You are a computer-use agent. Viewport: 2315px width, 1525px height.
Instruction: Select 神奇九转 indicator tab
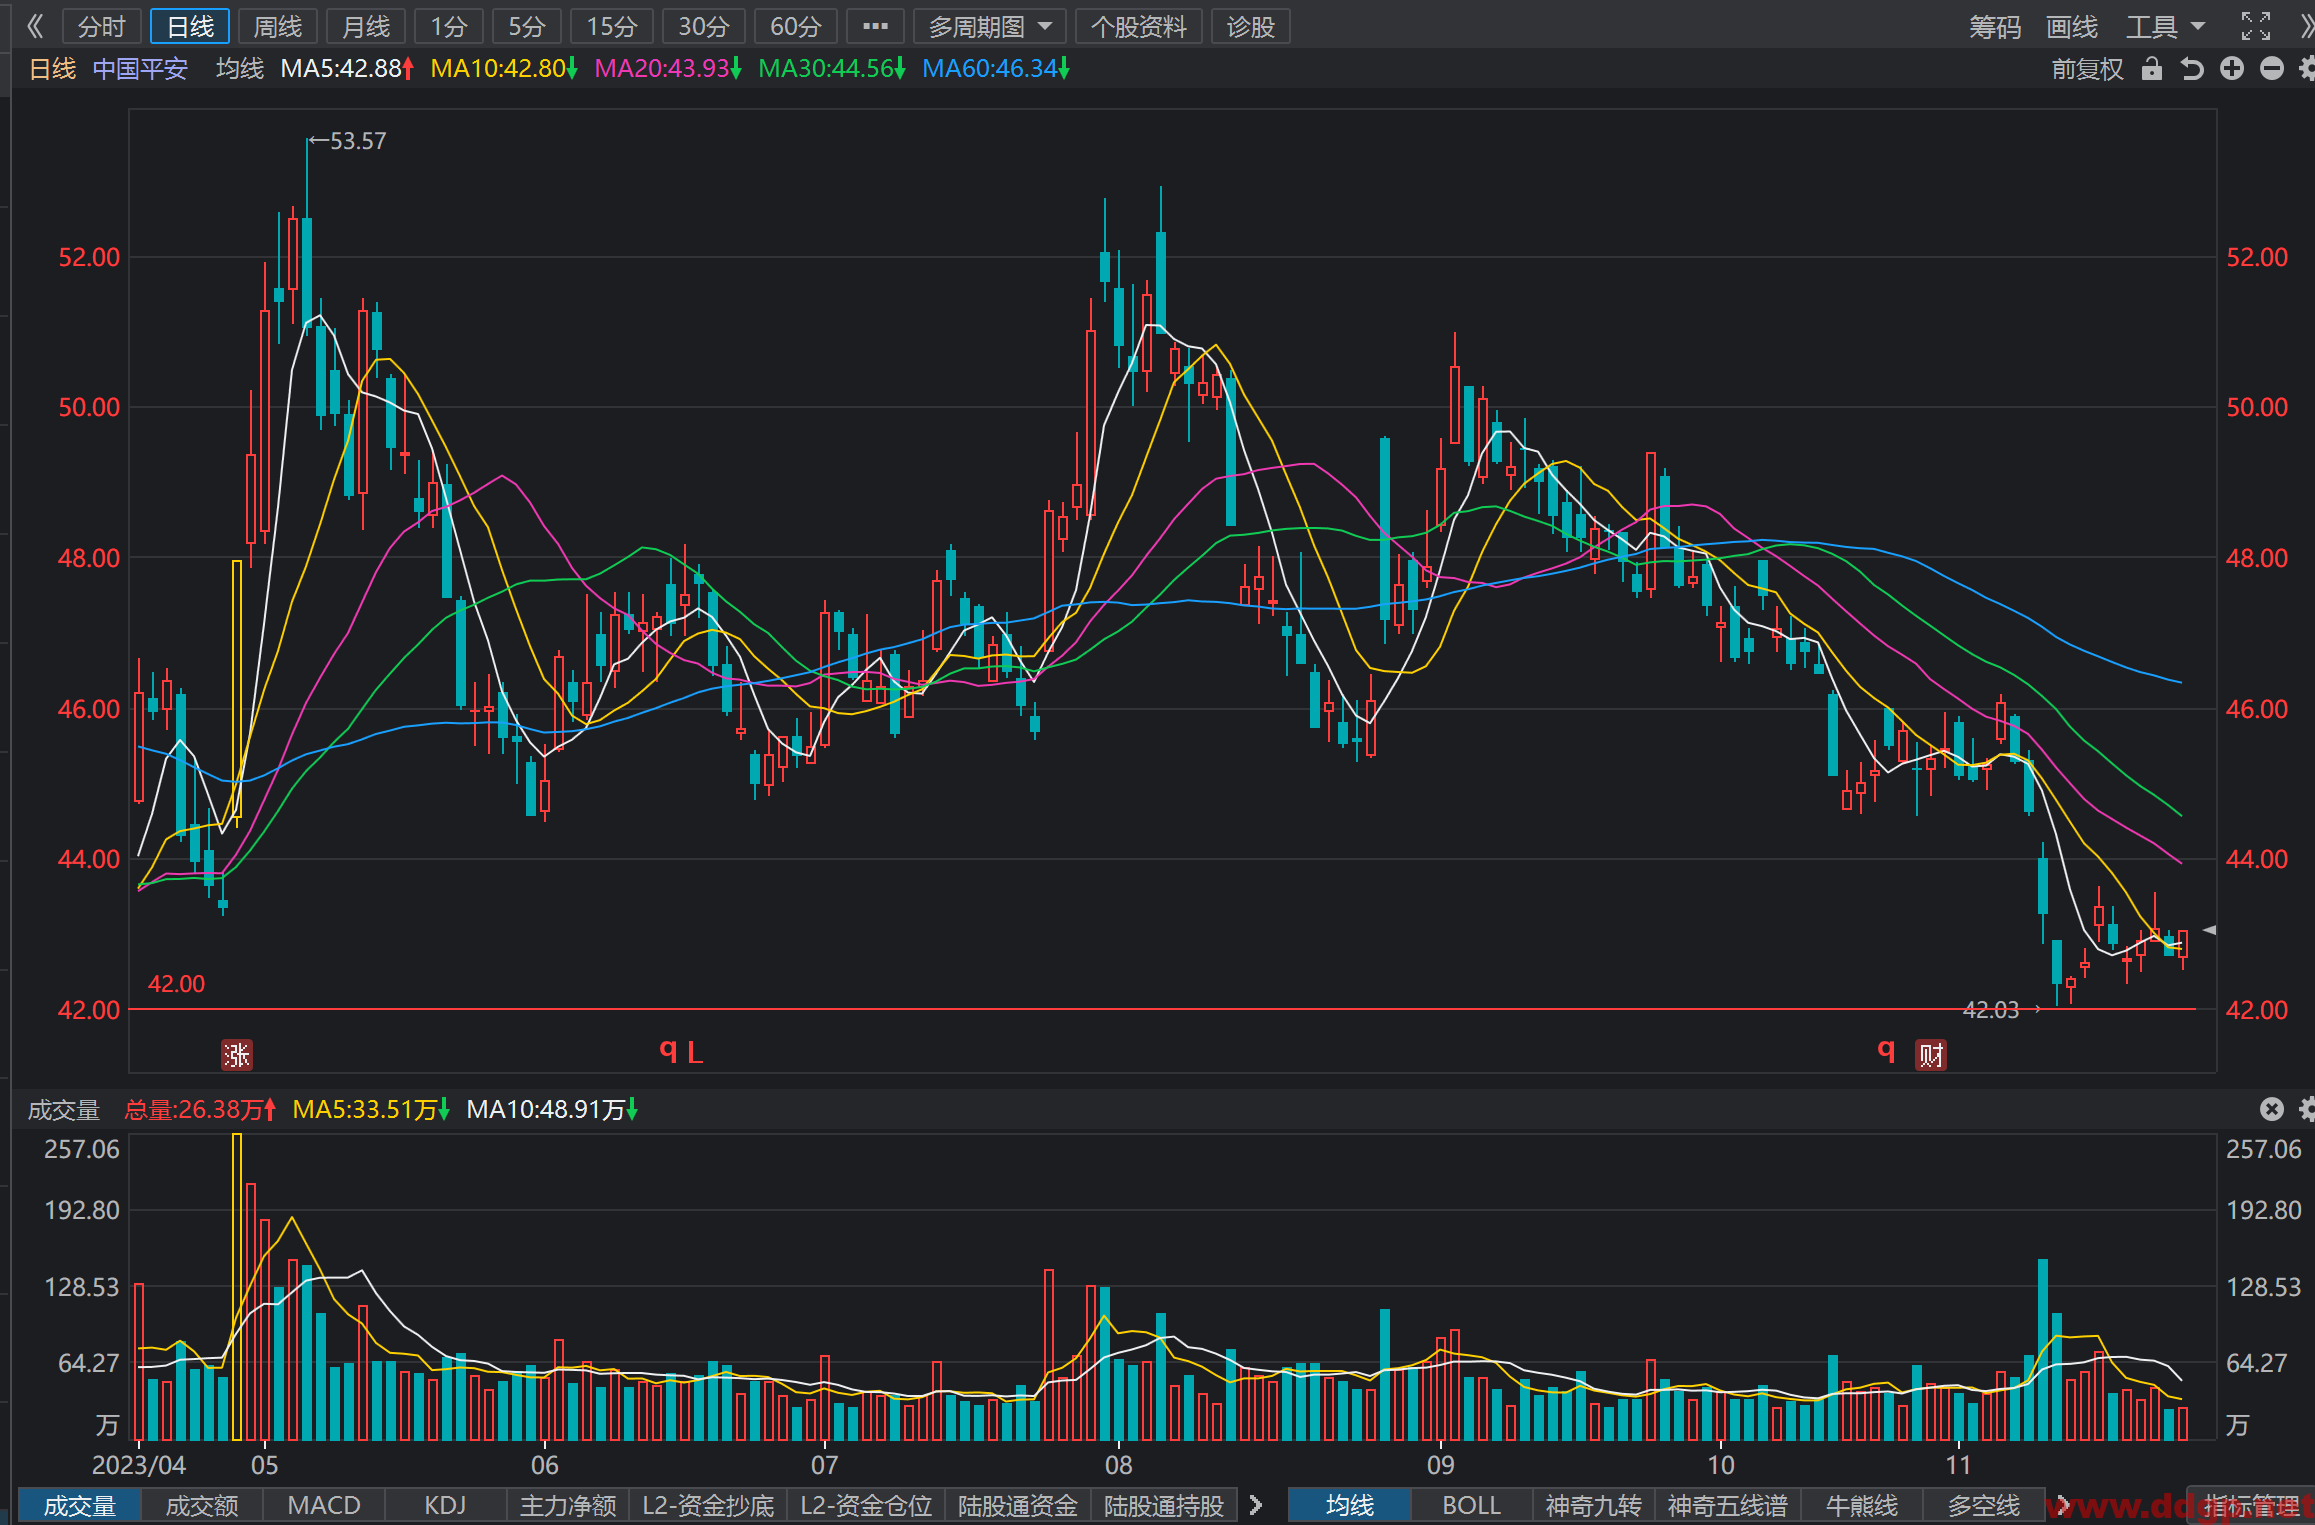point(1594,1505)
